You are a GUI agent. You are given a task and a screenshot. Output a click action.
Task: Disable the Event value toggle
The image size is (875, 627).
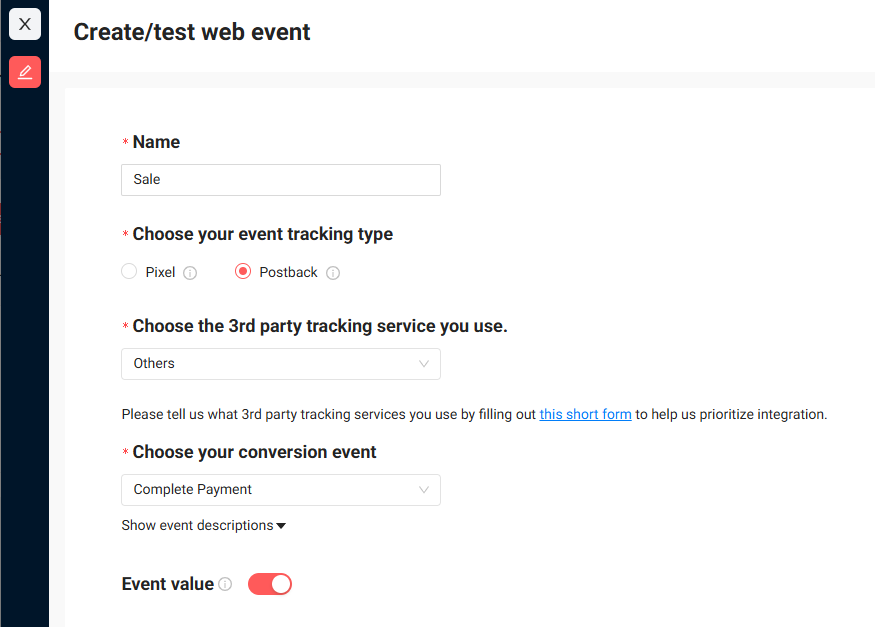[269, 583]
